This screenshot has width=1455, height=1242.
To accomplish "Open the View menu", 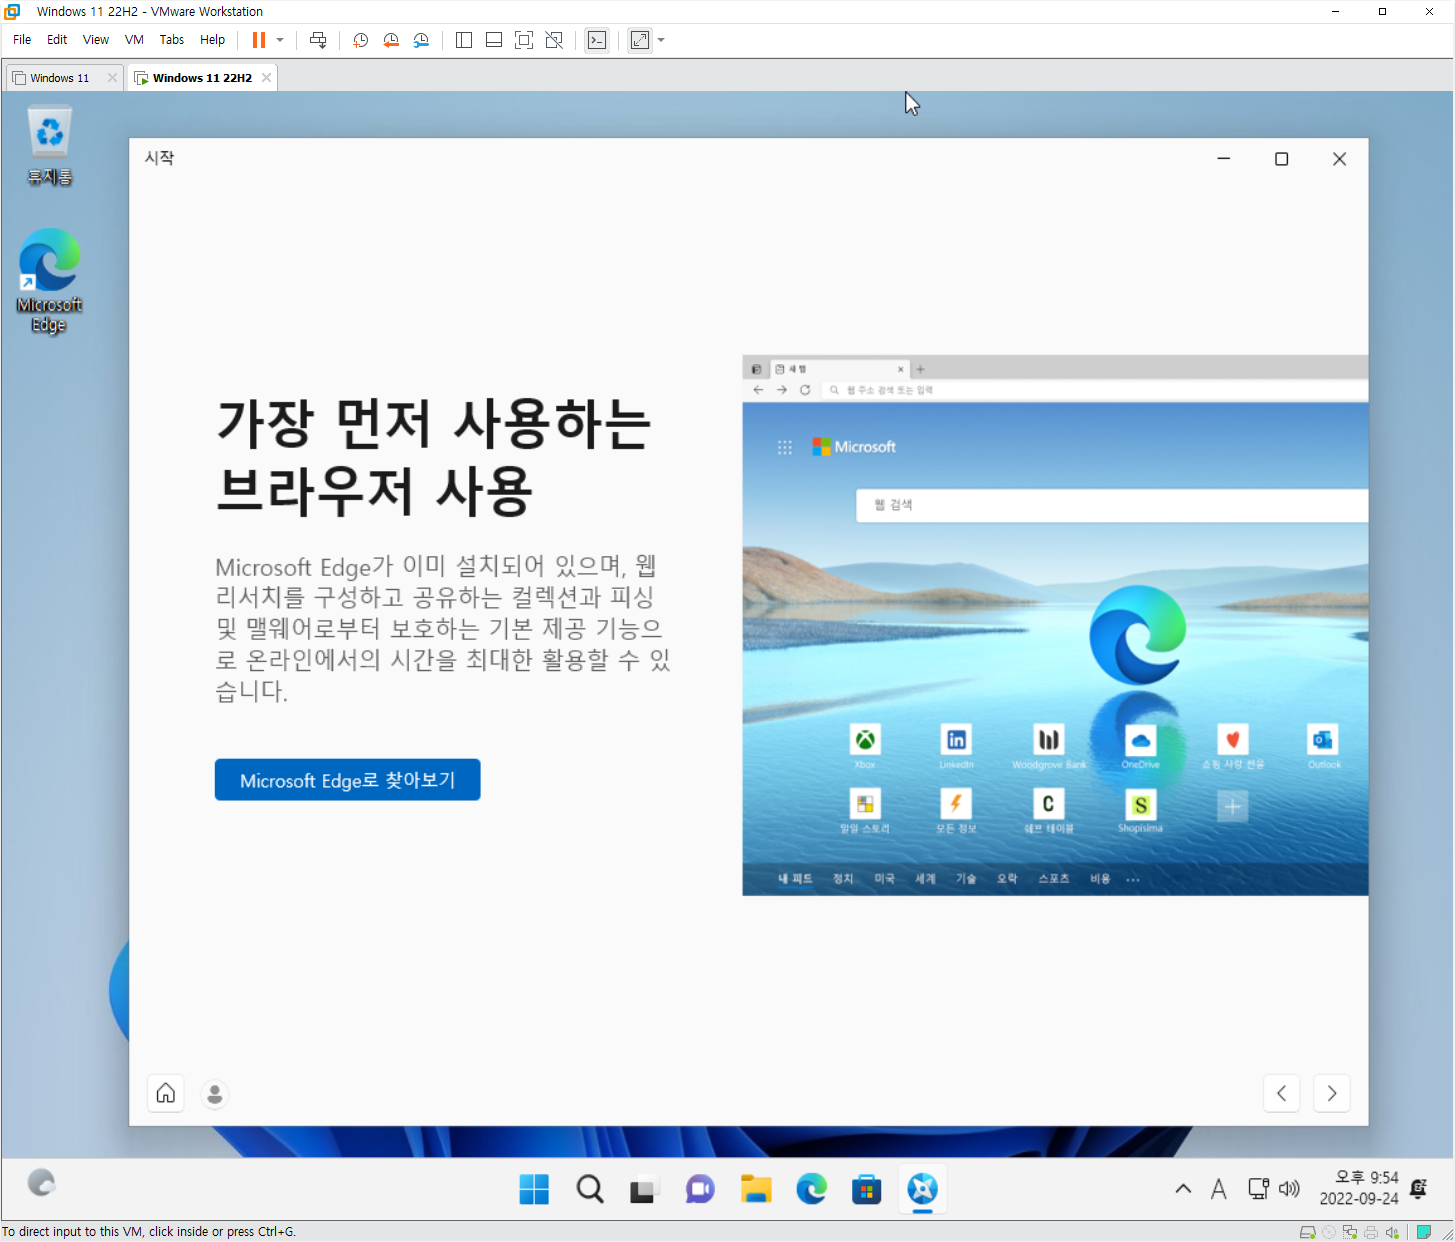I will click(x=96, y=40).
